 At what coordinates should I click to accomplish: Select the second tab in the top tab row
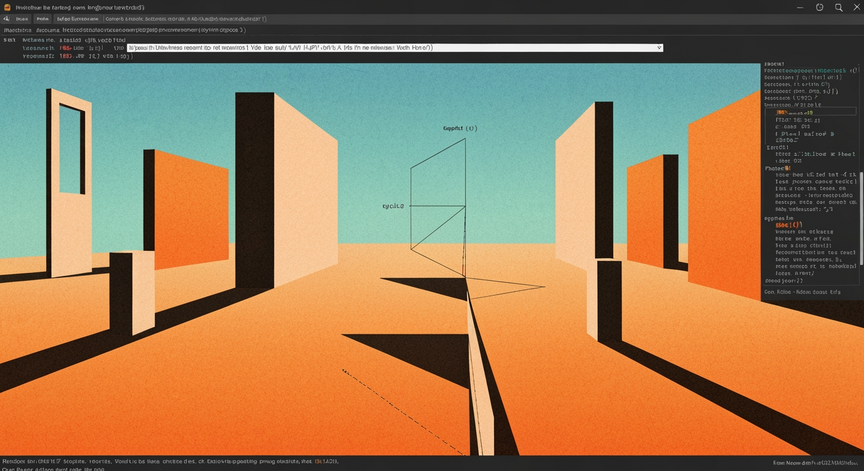click(x=42, y=19)
